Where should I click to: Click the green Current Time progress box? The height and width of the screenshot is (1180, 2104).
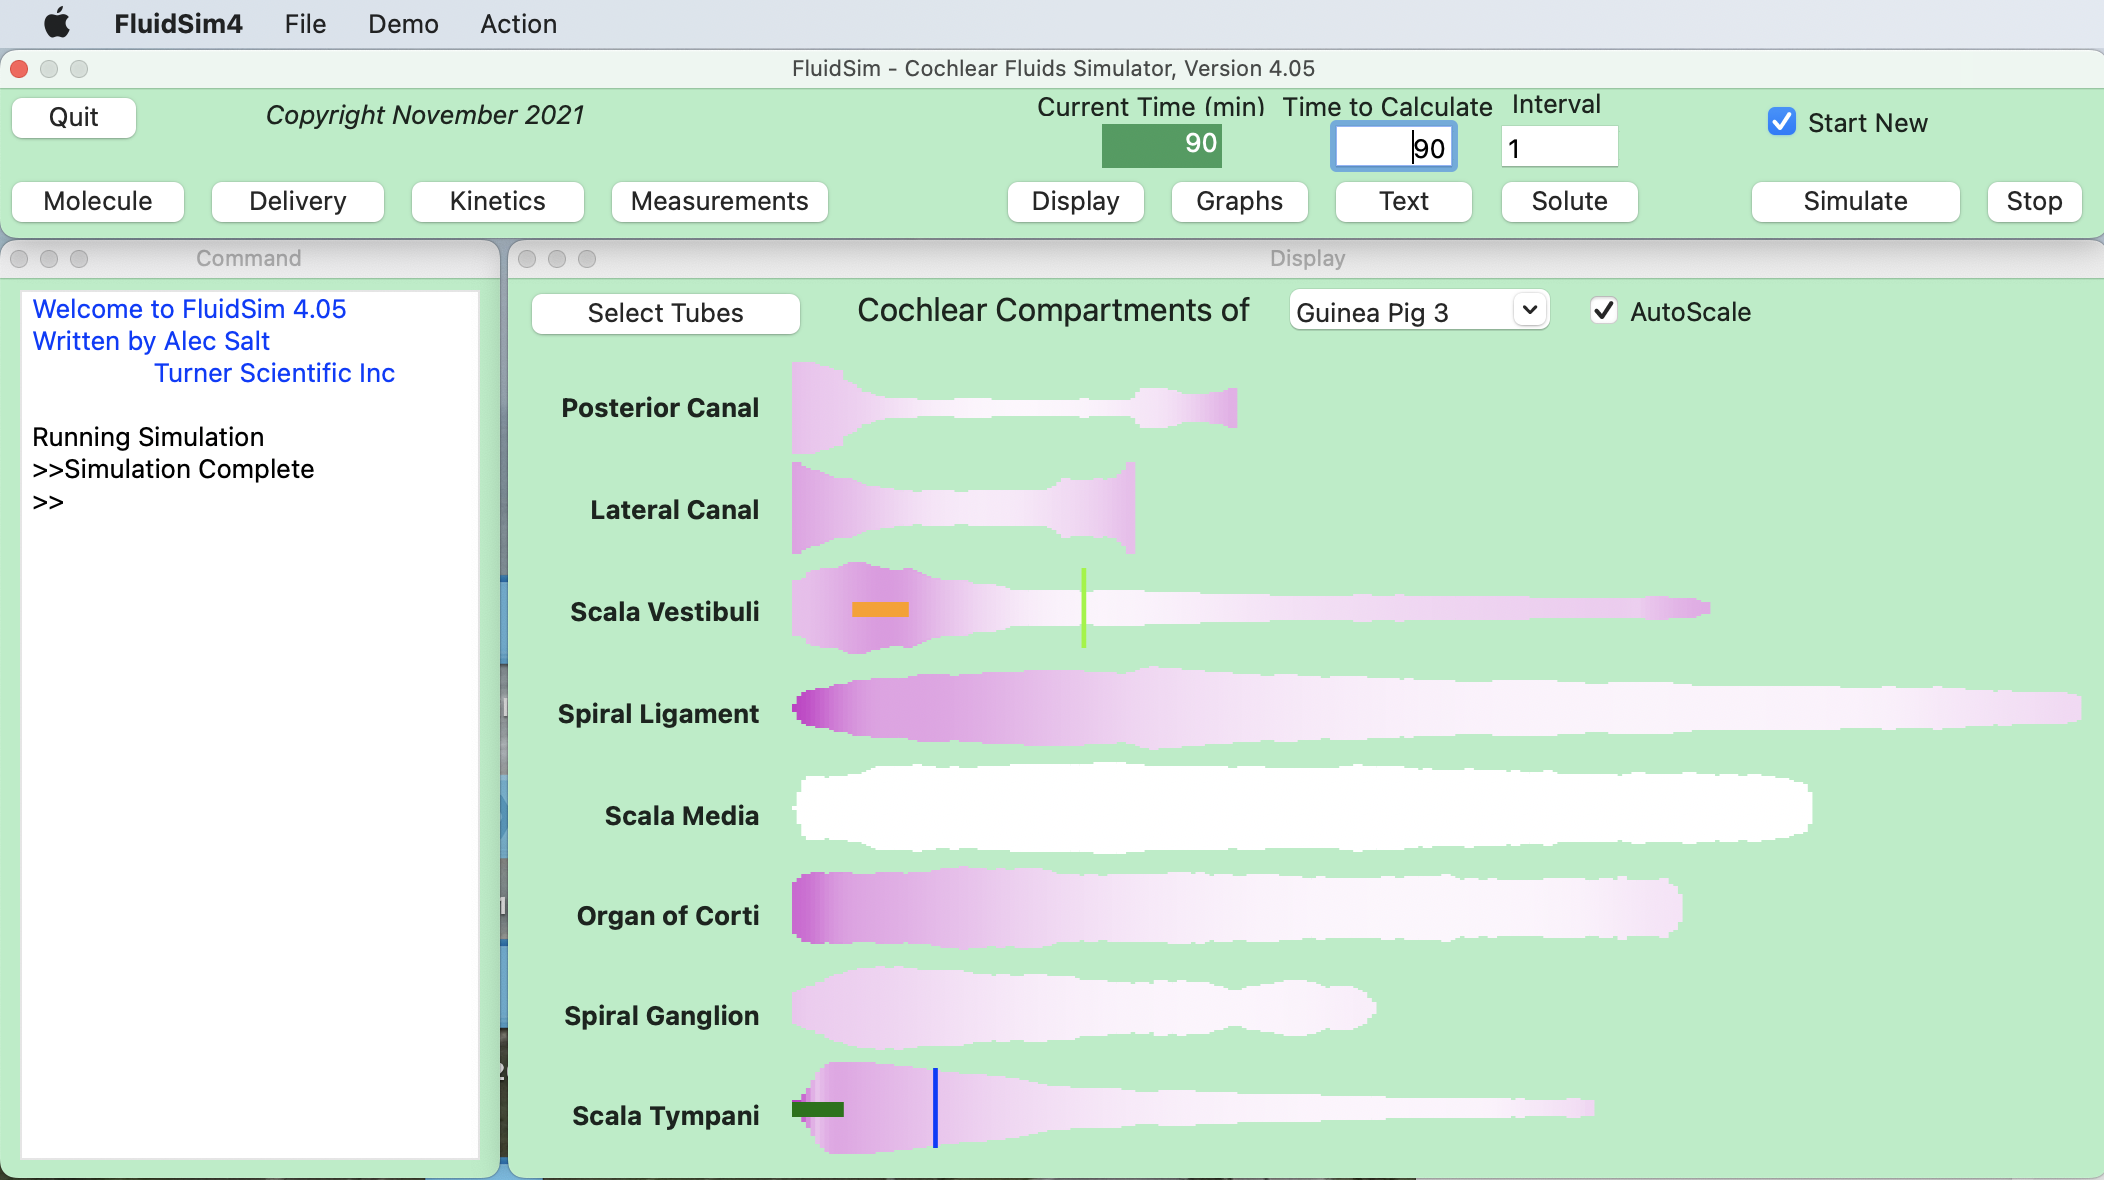coord(1161,145)
